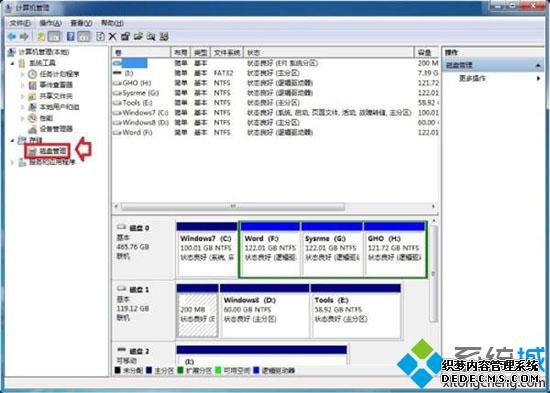The image size is (550, 393).
Task: Click the Word (F:) partition block on disk 0
Action: (x=270, y=249)
